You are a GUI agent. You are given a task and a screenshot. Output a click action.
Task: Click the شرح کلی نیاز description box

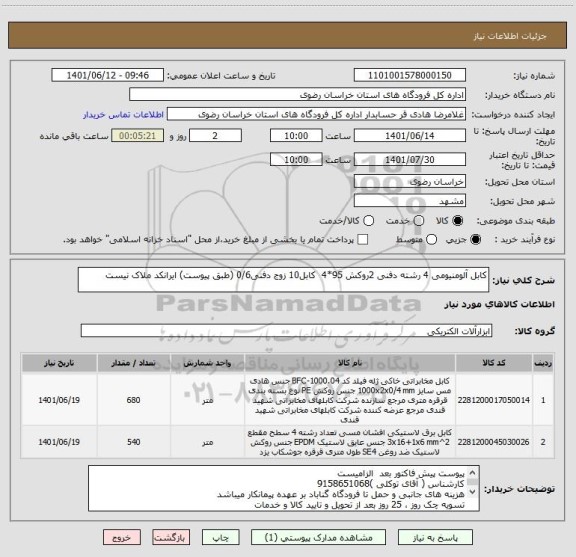283,280
